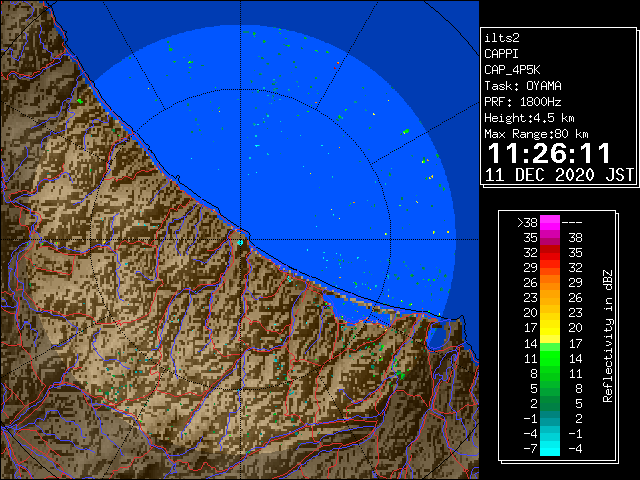
Task: Click the 'CAP_4P5K' text
Action: point(512,70)
